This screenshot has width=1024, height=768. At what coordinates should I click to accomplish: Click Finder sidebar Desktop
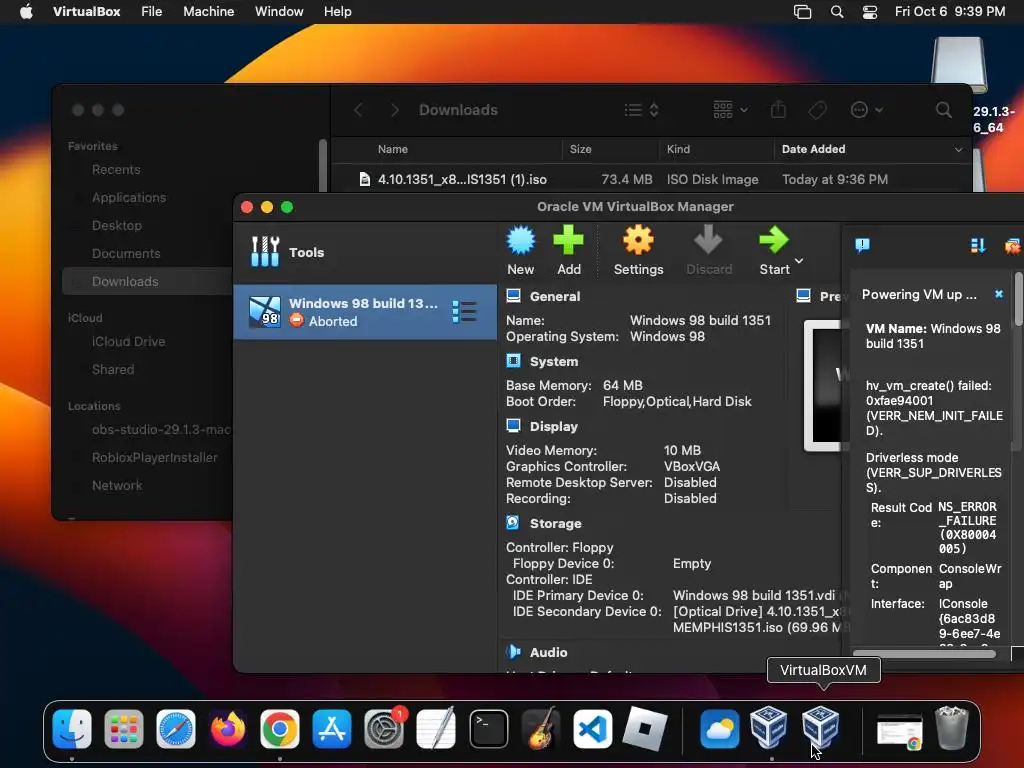(116, 225)
